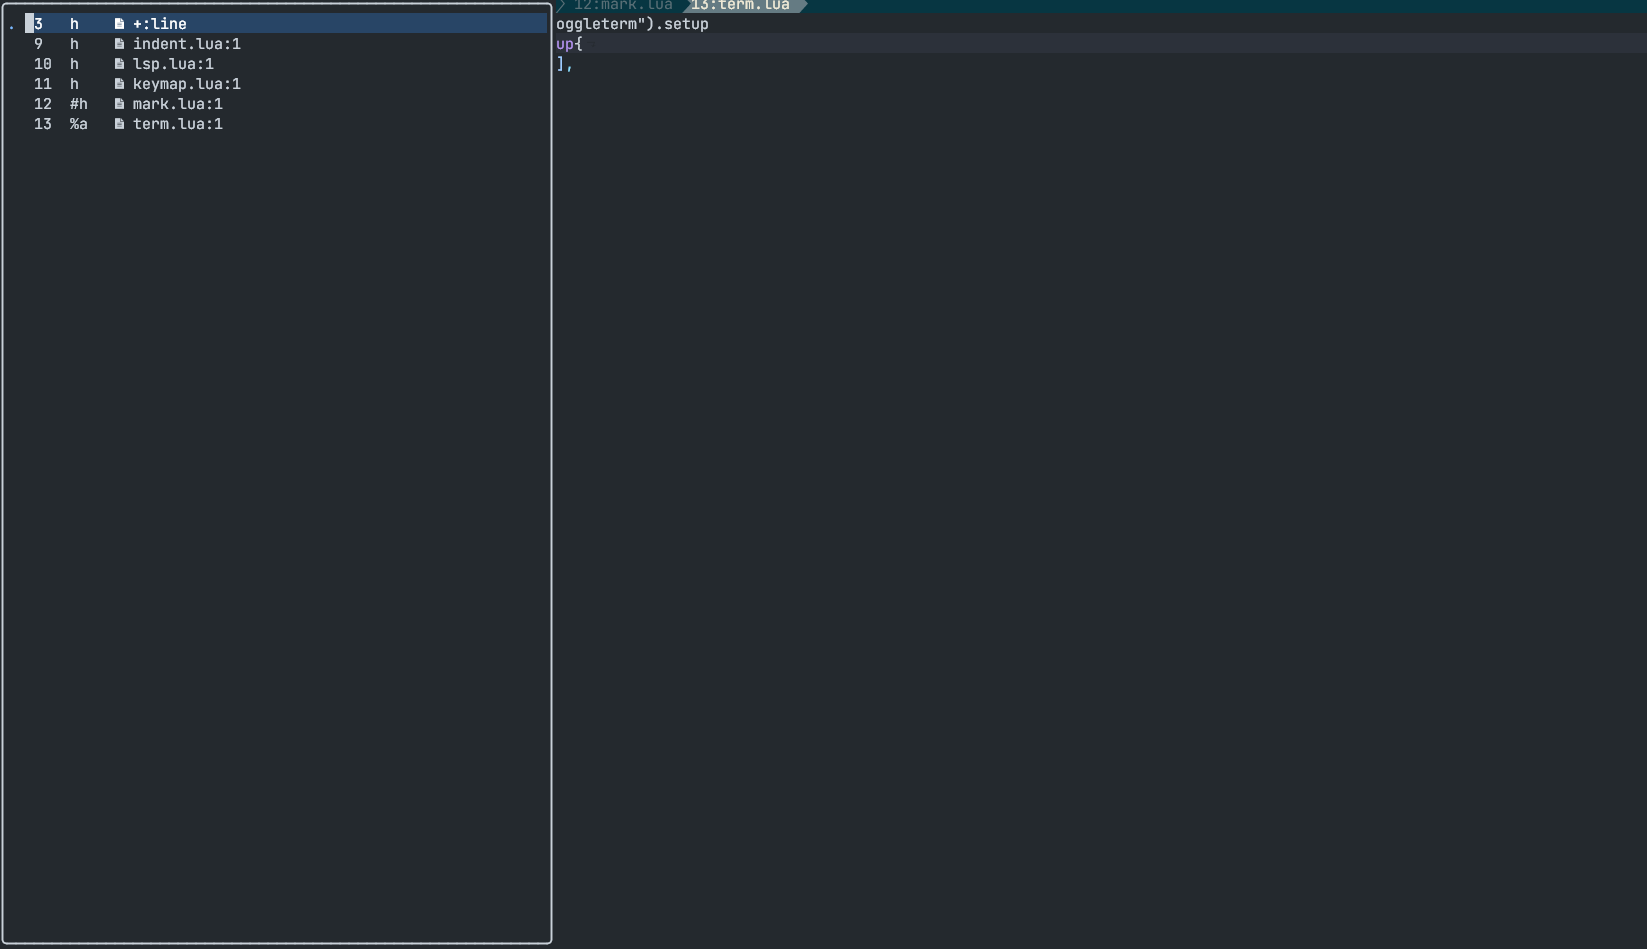Click the file icon next to mark.lua
The width and height of the screenshot is (1647, 949).
coord(120,104)
